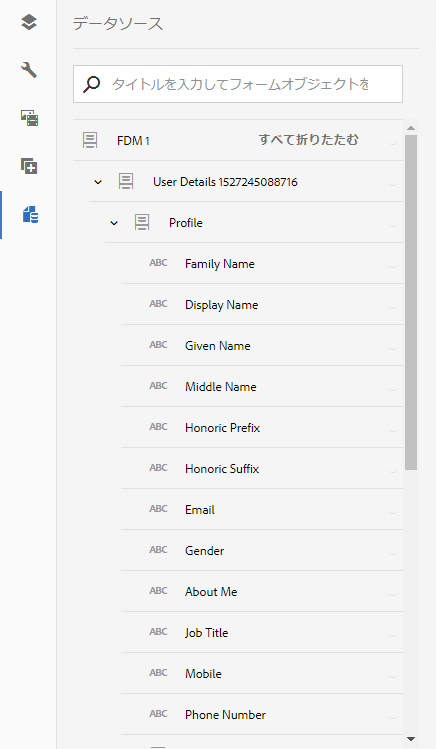Select the Profile tree row
Screen dimensions: 436x749
[254, 223]
